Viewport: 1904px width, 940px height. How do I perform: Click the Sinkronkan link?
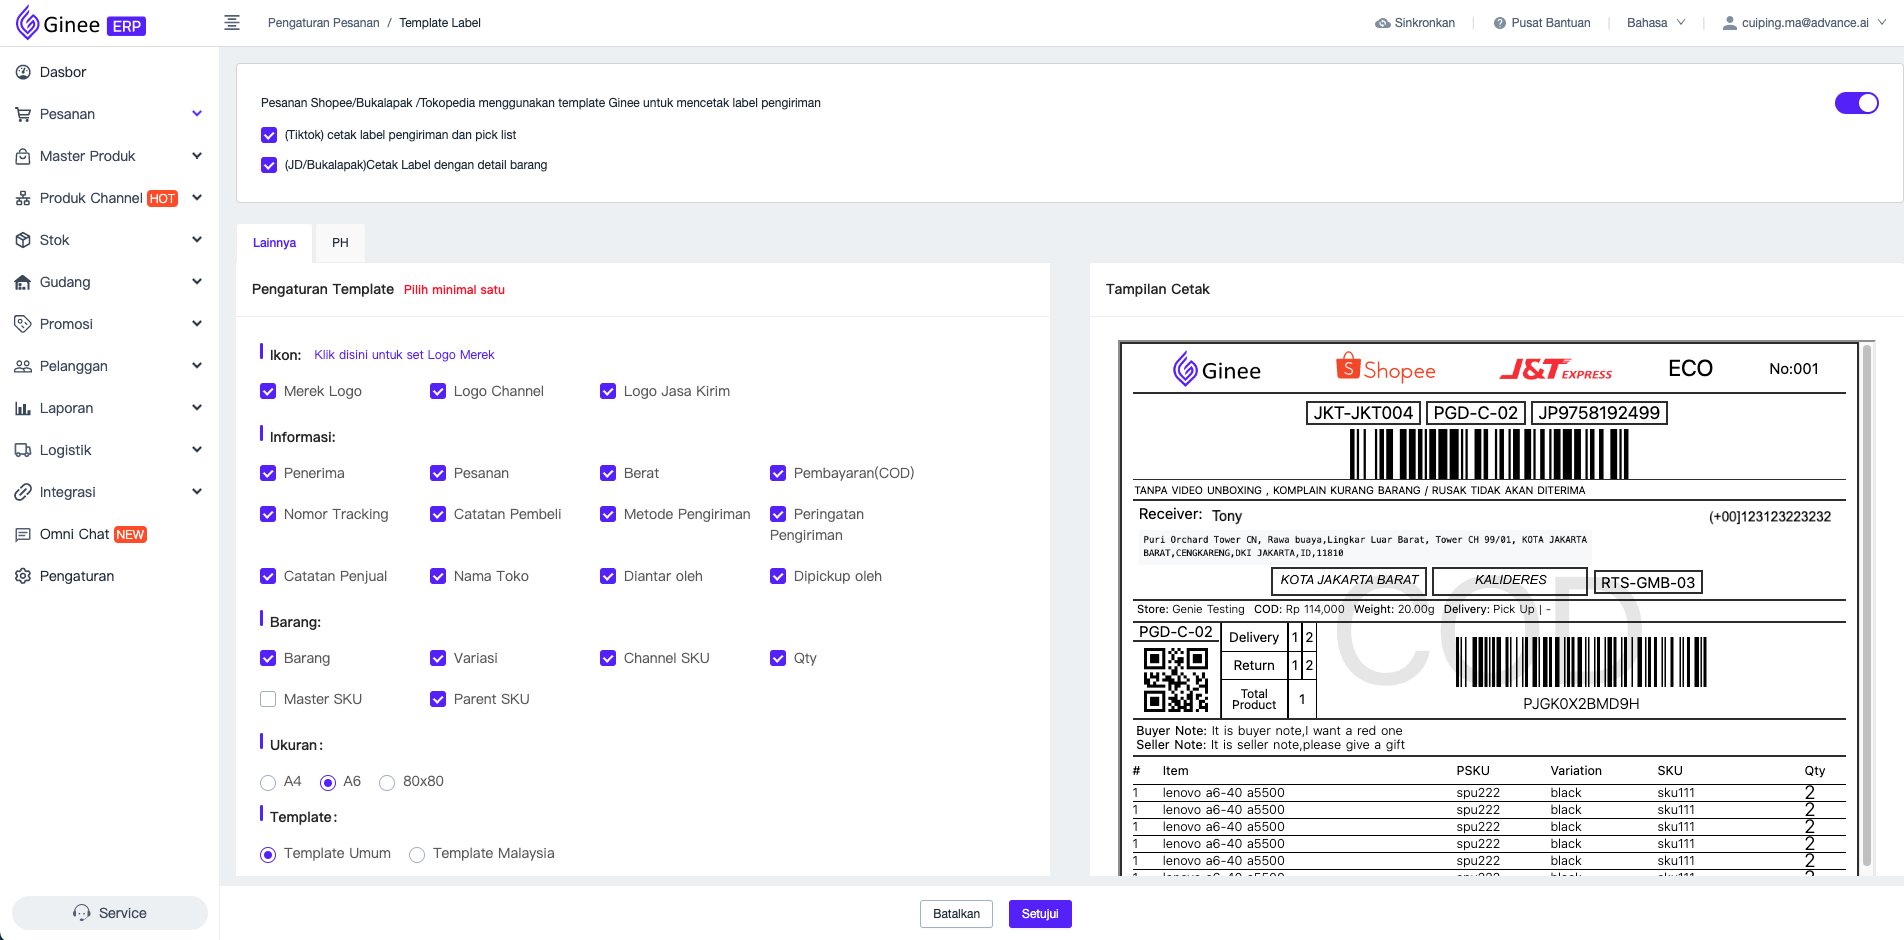[1415, 23]
